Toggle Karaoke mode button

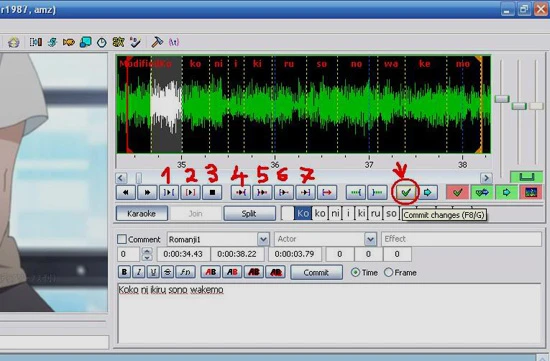click(x=142, y=213)
